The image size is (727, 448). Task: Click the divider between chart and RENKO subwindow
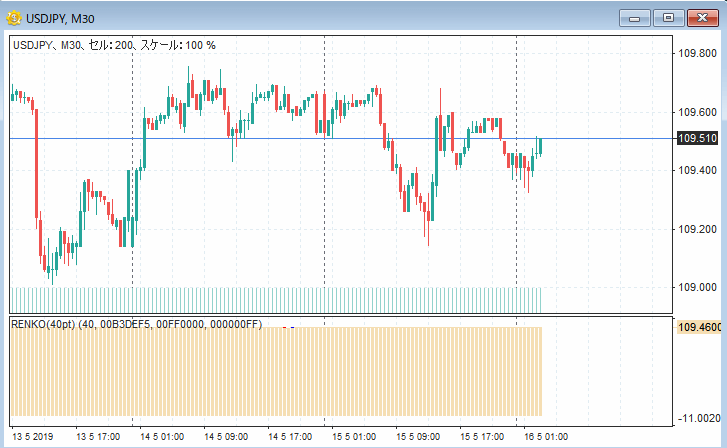(340, 315)
